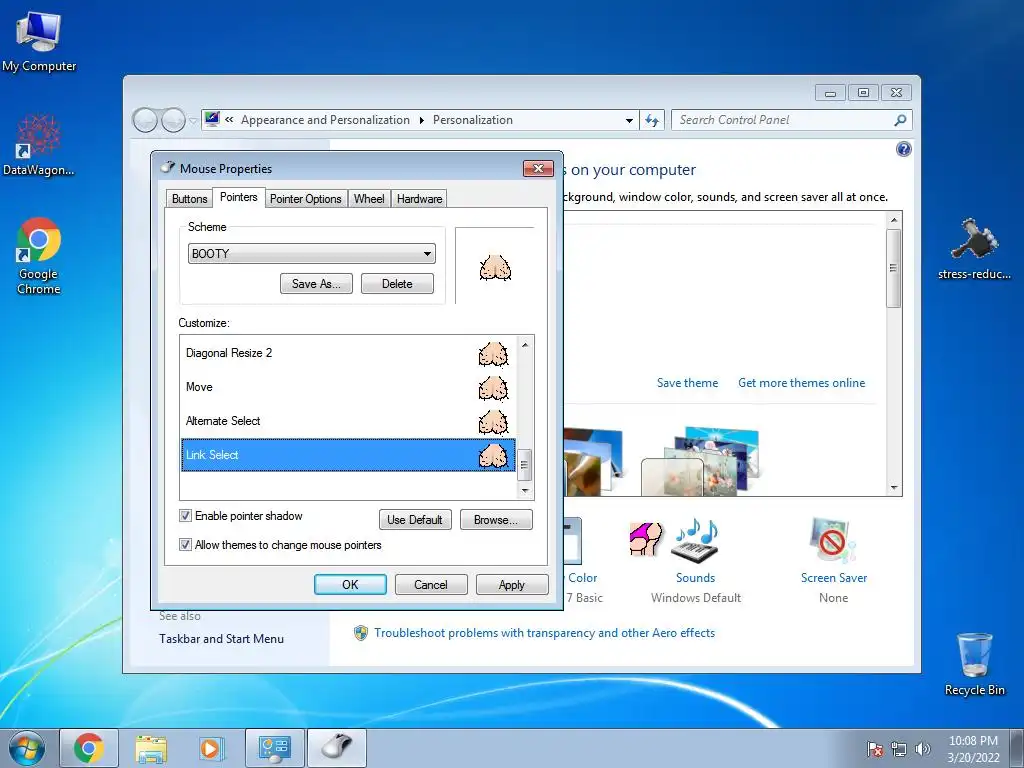The height and width of the screenshot is (768, 1024).
Task: Select Diagonal Resize 2 pointer row
Action: pyautogui.click(x=348, y=353)
